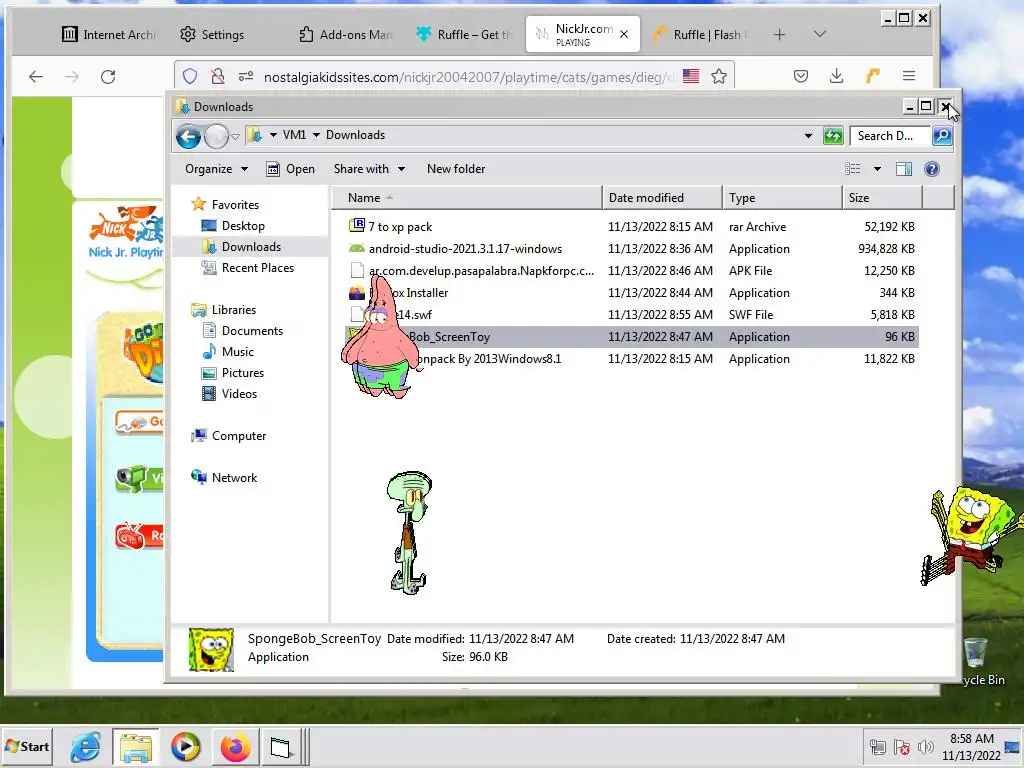Open Explorer help question mark icon
This screenshot has width=1024, height=768.
[x=932, y=169]
